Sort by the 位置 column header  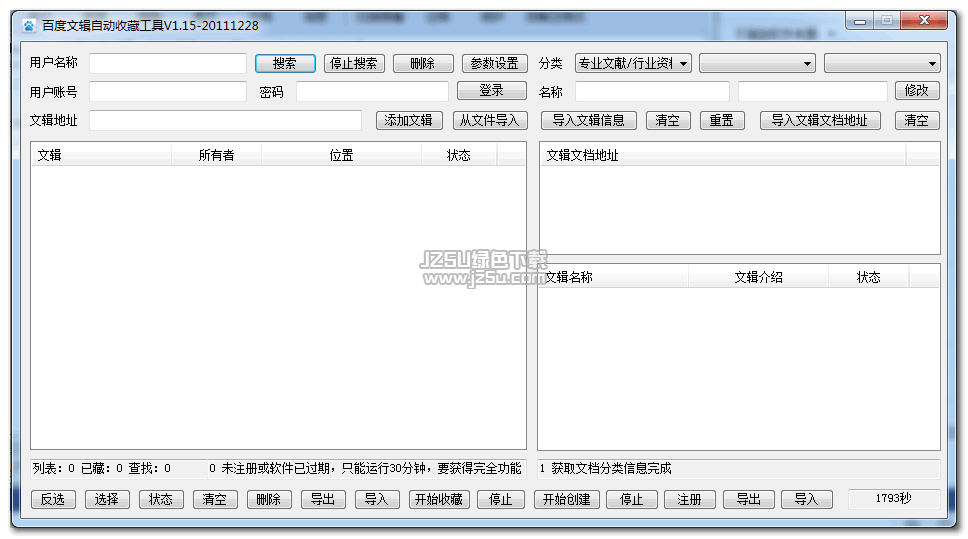tap(341, 155)
